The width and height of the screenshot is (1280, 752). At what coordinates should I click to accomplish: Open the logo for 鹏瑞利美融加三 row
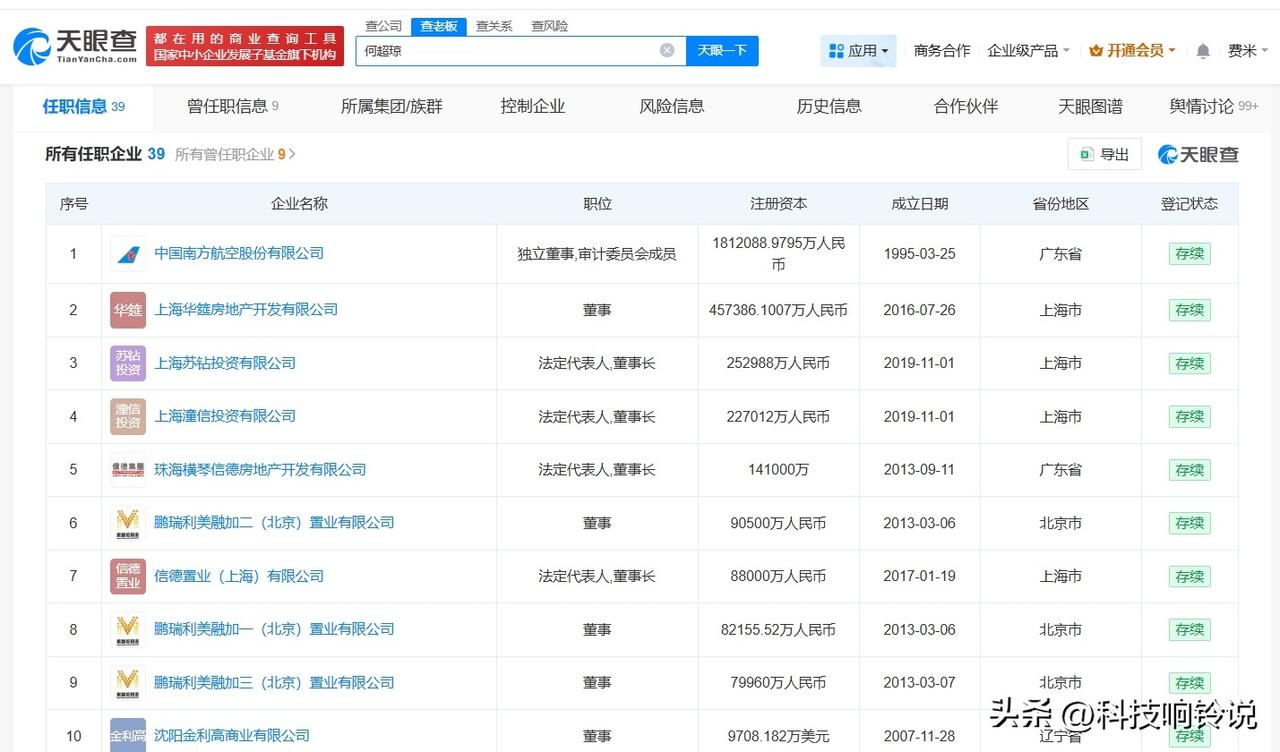click(x=128, y=683)
